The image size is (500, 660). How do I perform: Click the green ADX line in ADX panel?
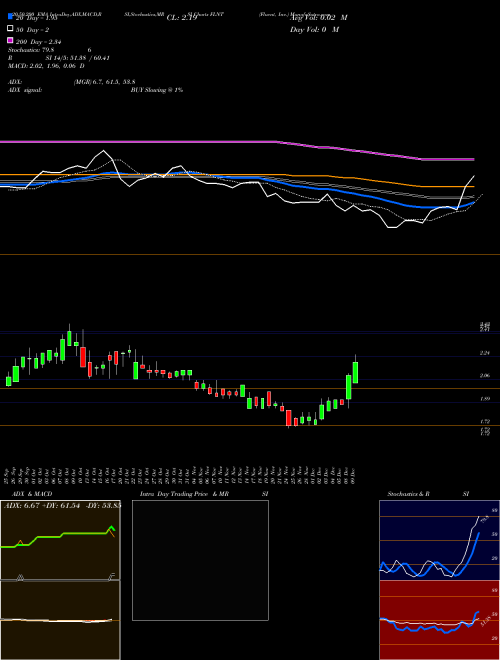(x=59, y=537)
